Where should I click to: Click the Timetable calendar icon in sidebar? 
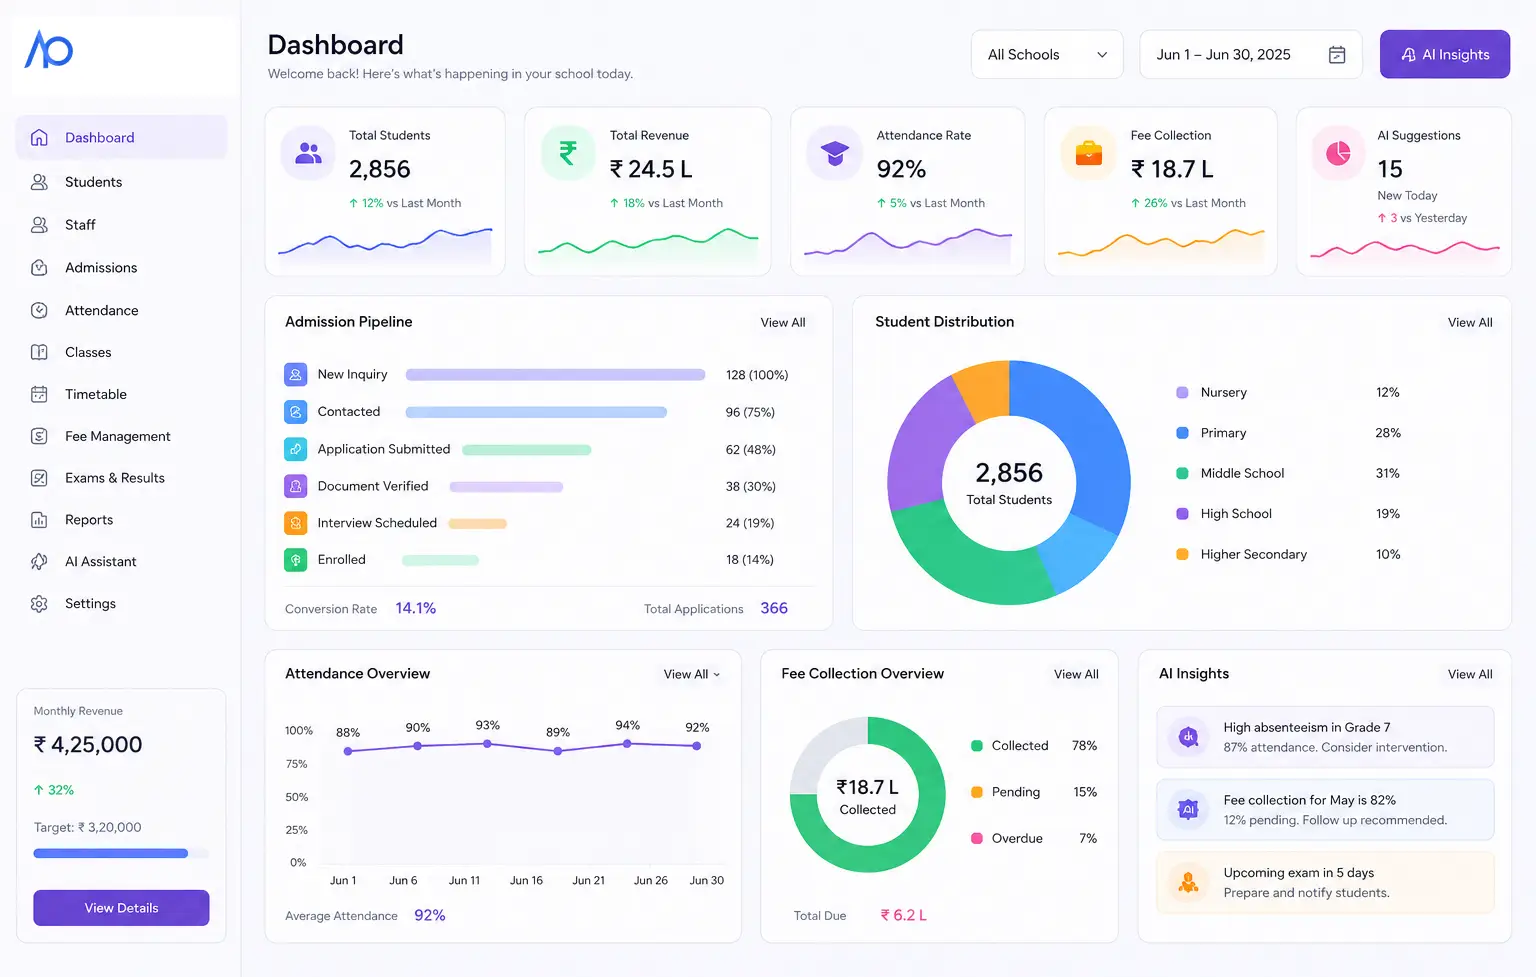click(x=39, y=394)
